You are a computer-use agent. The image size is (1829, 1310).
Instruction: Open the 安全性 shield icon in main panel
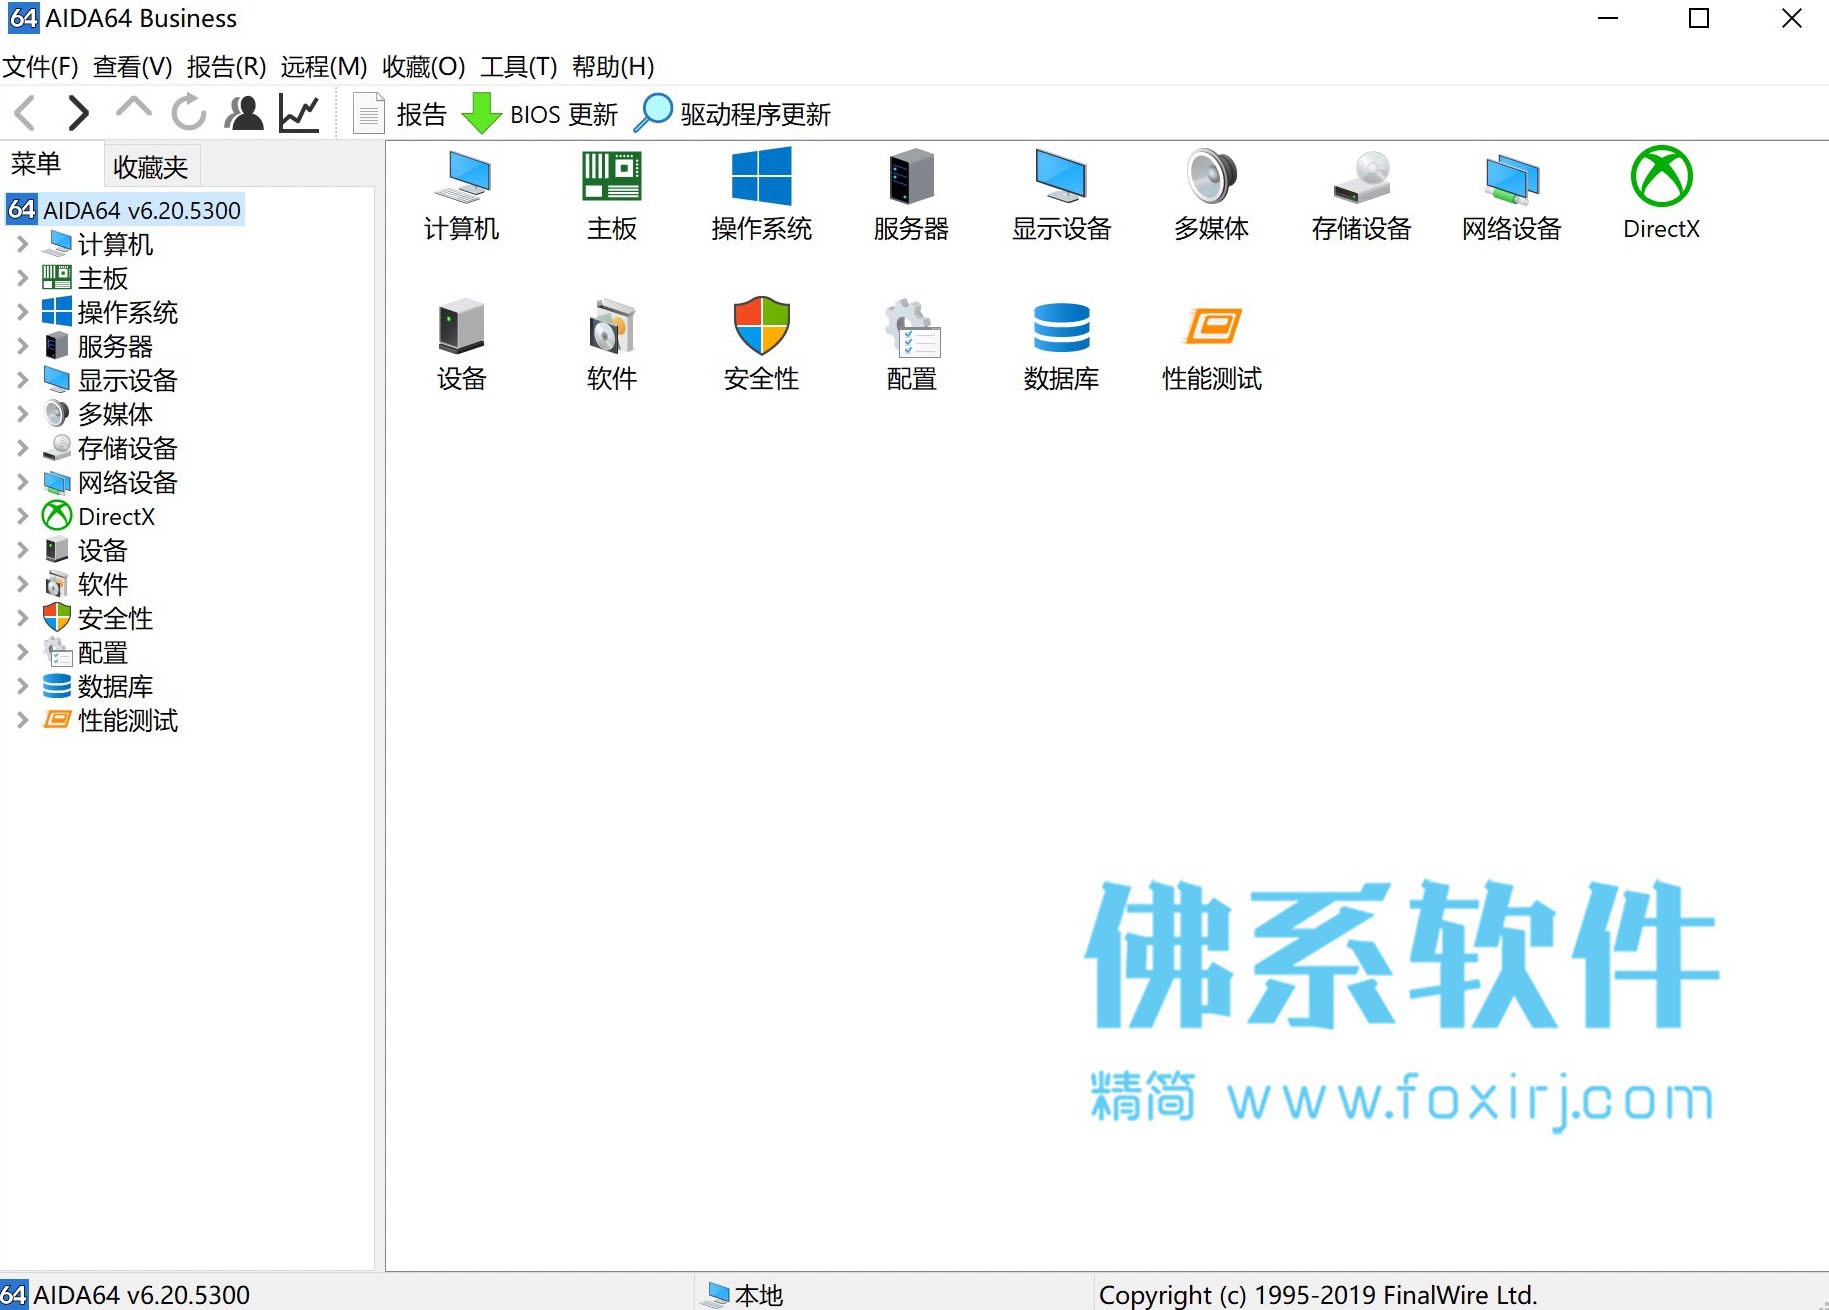pos(761,326)
